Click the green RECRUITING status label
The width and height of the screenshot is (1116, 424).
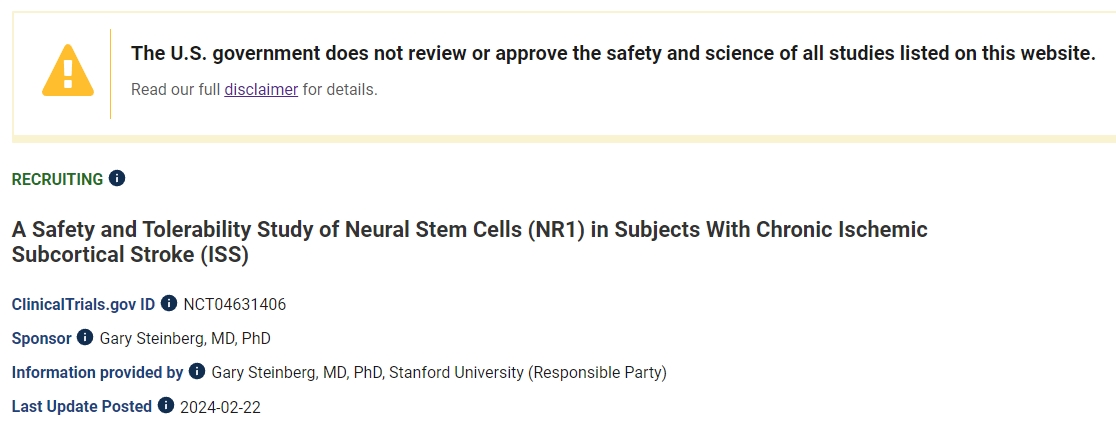pyautogui.click(x=57, y=179)
